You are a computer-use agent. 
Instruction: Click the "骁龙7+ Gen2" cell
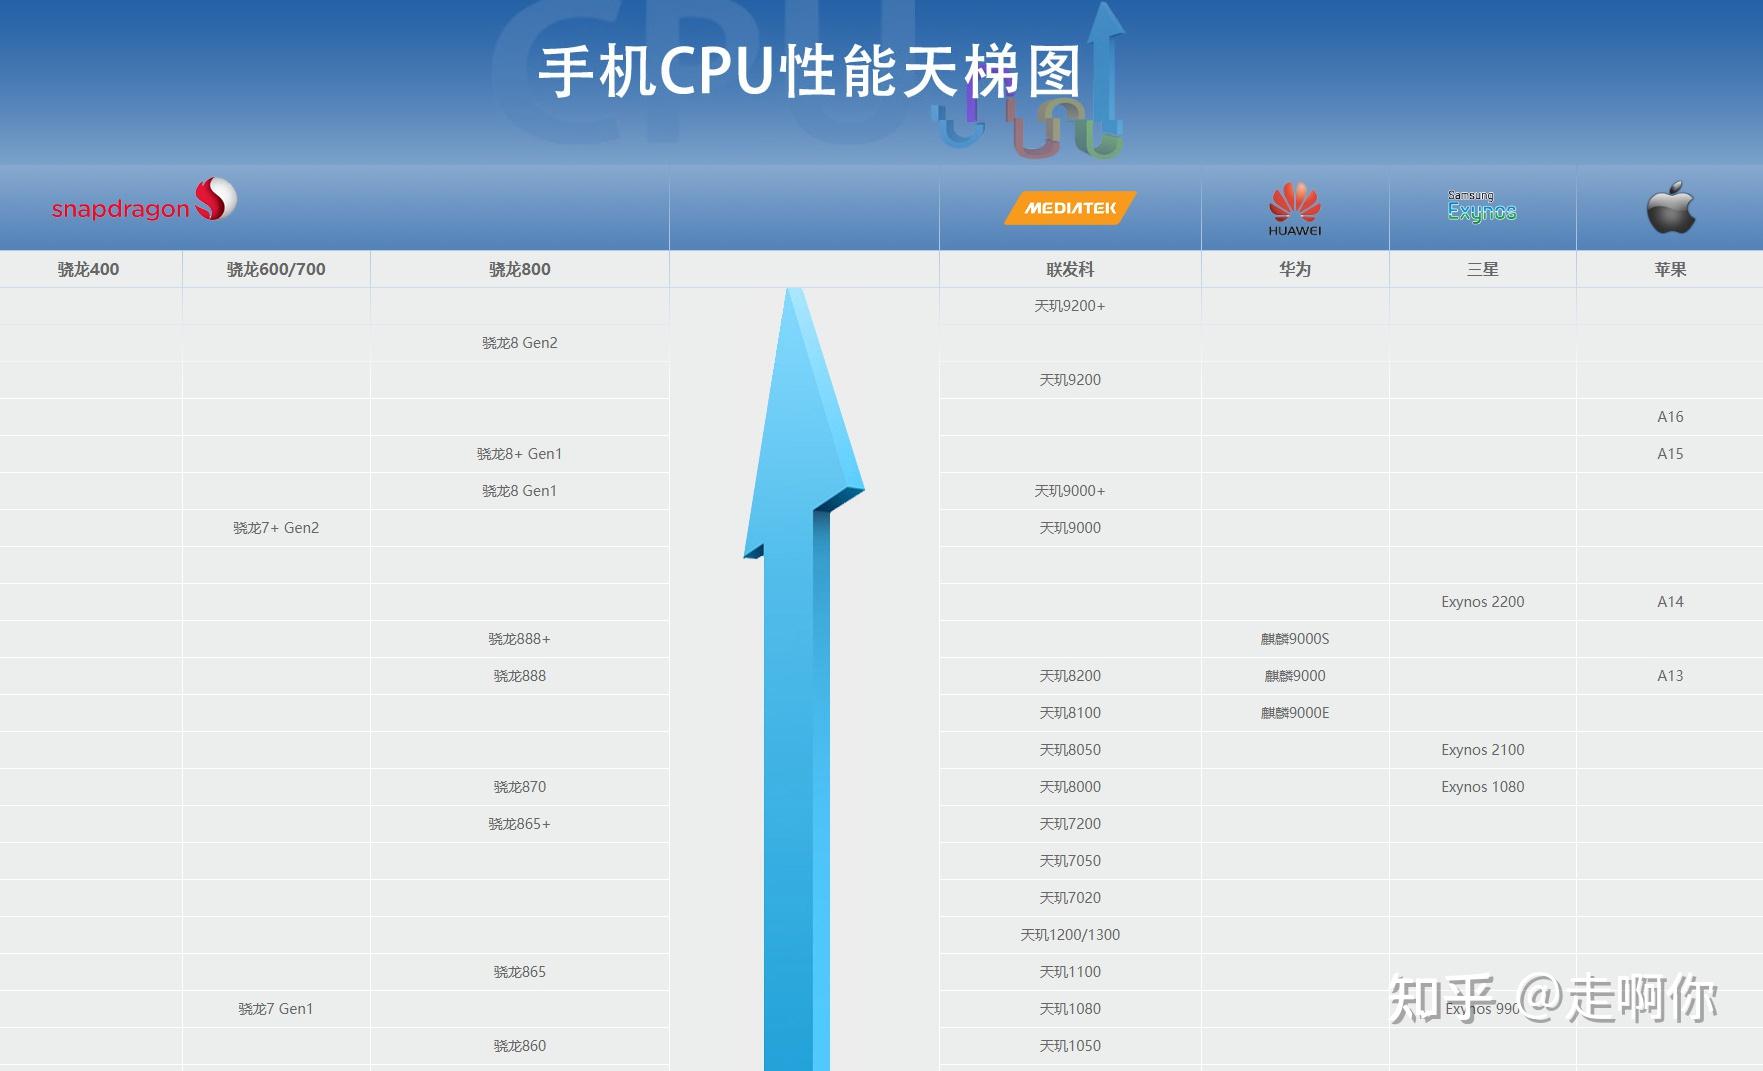click(276, 528)
